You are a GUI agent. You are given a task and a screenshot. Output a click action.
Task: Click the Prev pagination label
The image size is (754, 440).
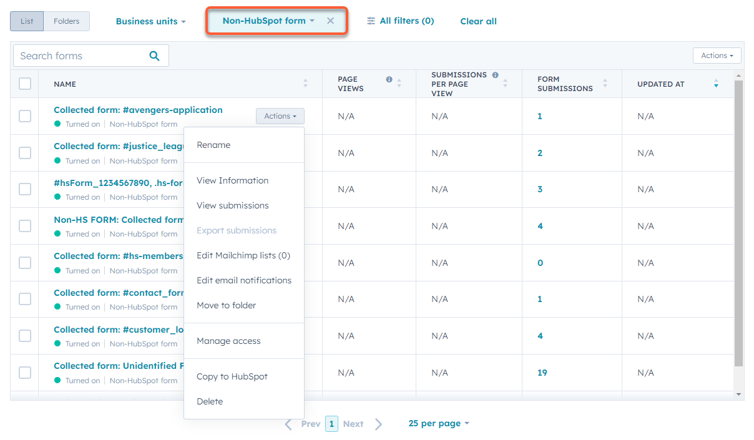tap(311, 424)
